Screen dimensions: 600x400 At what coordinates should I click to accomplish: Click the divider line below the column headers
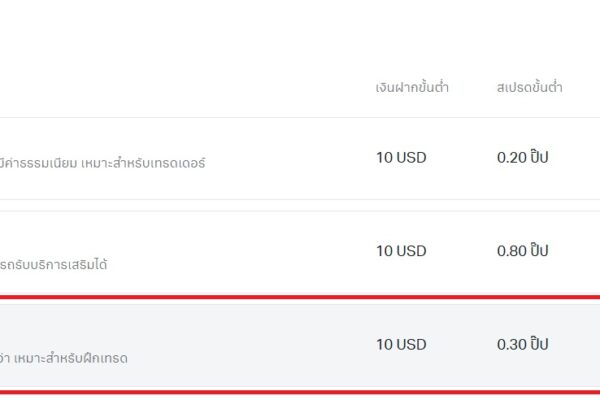point(300,117)
